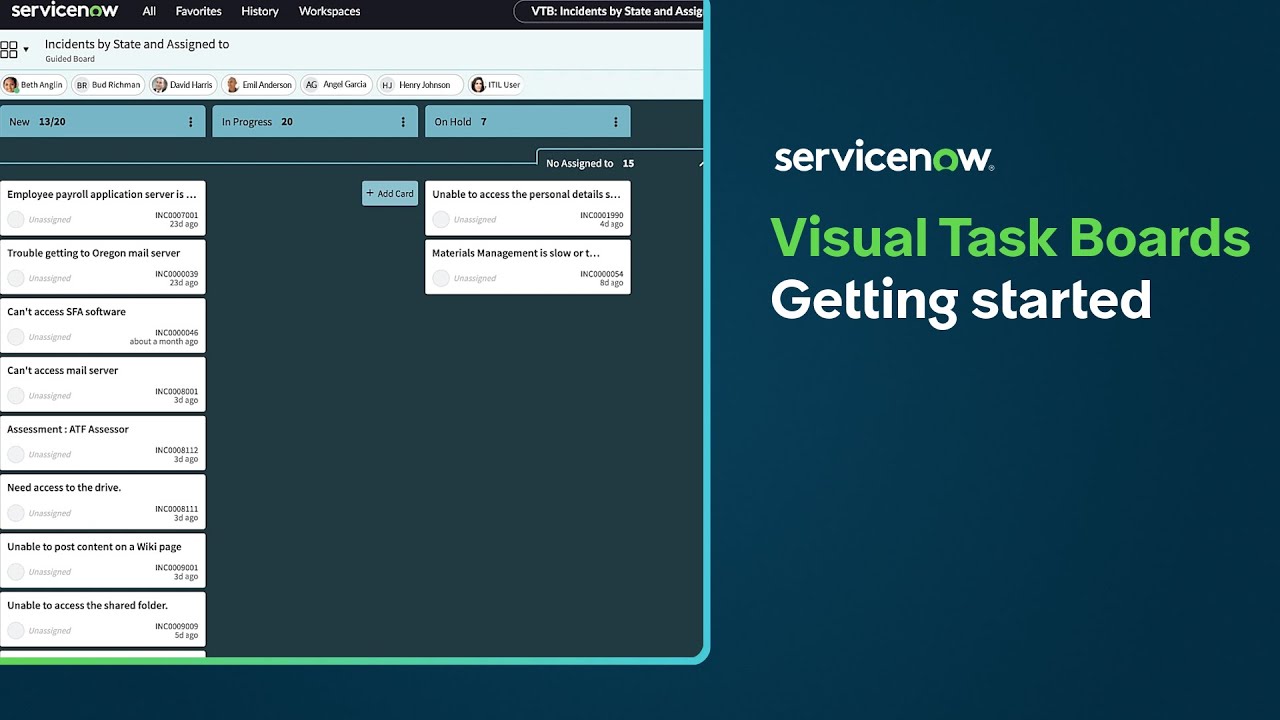1280x720 pixels.
Task: Open the History menu
Action: (x=260, y=11)
